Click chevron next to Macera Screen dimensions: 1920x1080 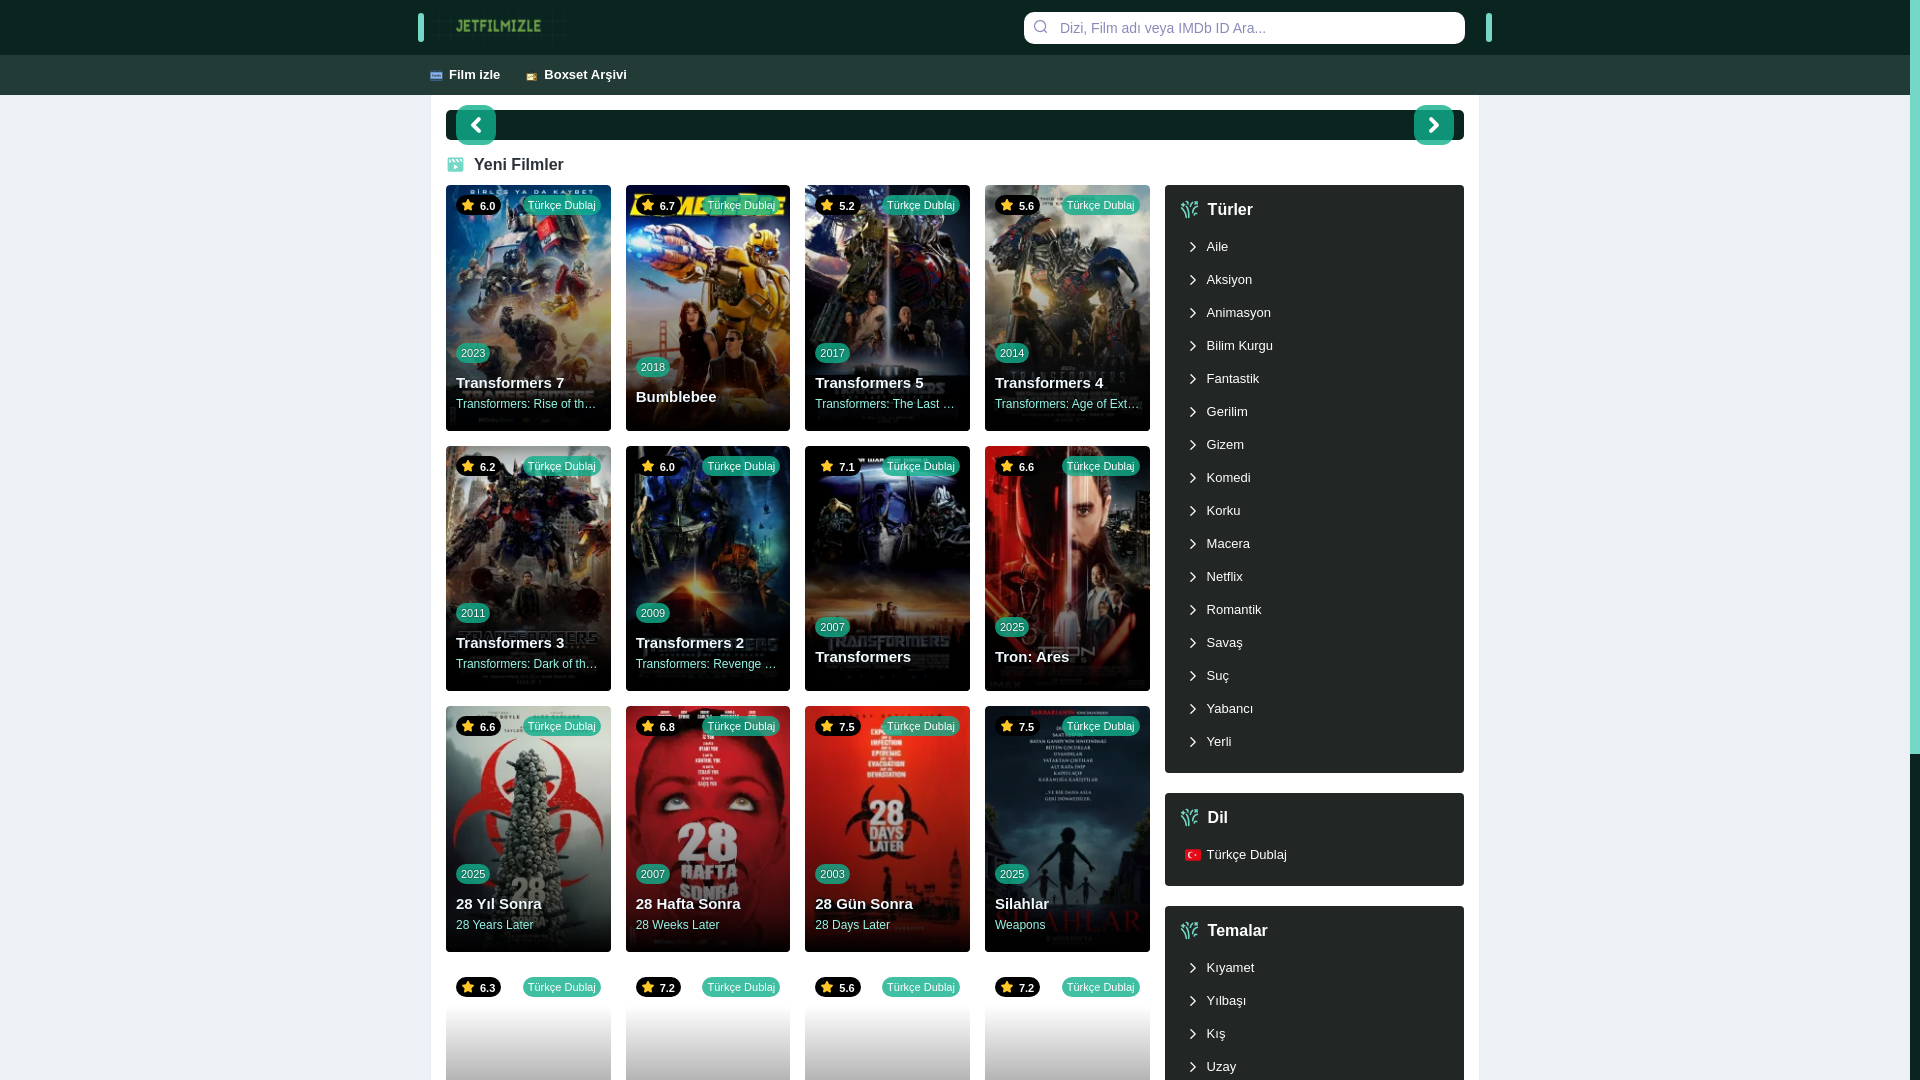coord(1192,544)
